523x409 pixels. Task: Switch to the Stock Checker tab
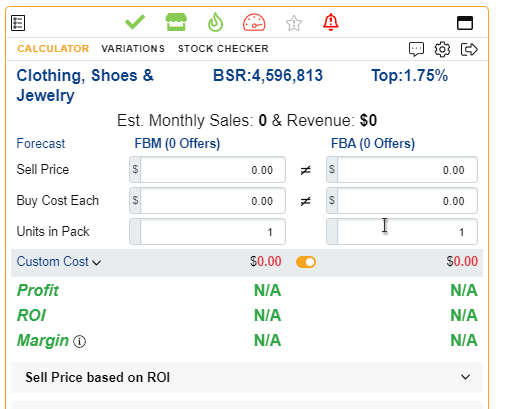[x=223, y=49]
